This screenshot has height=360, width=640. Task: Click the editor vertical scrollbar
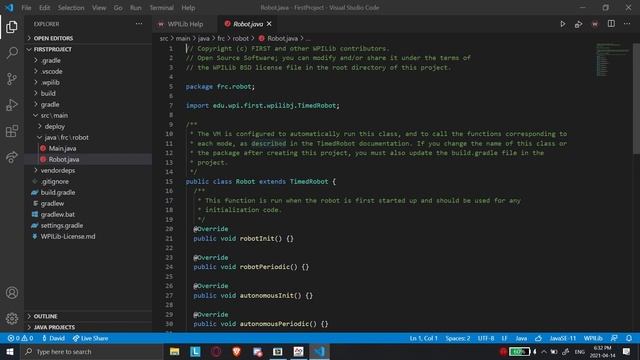tap(636, 98)
